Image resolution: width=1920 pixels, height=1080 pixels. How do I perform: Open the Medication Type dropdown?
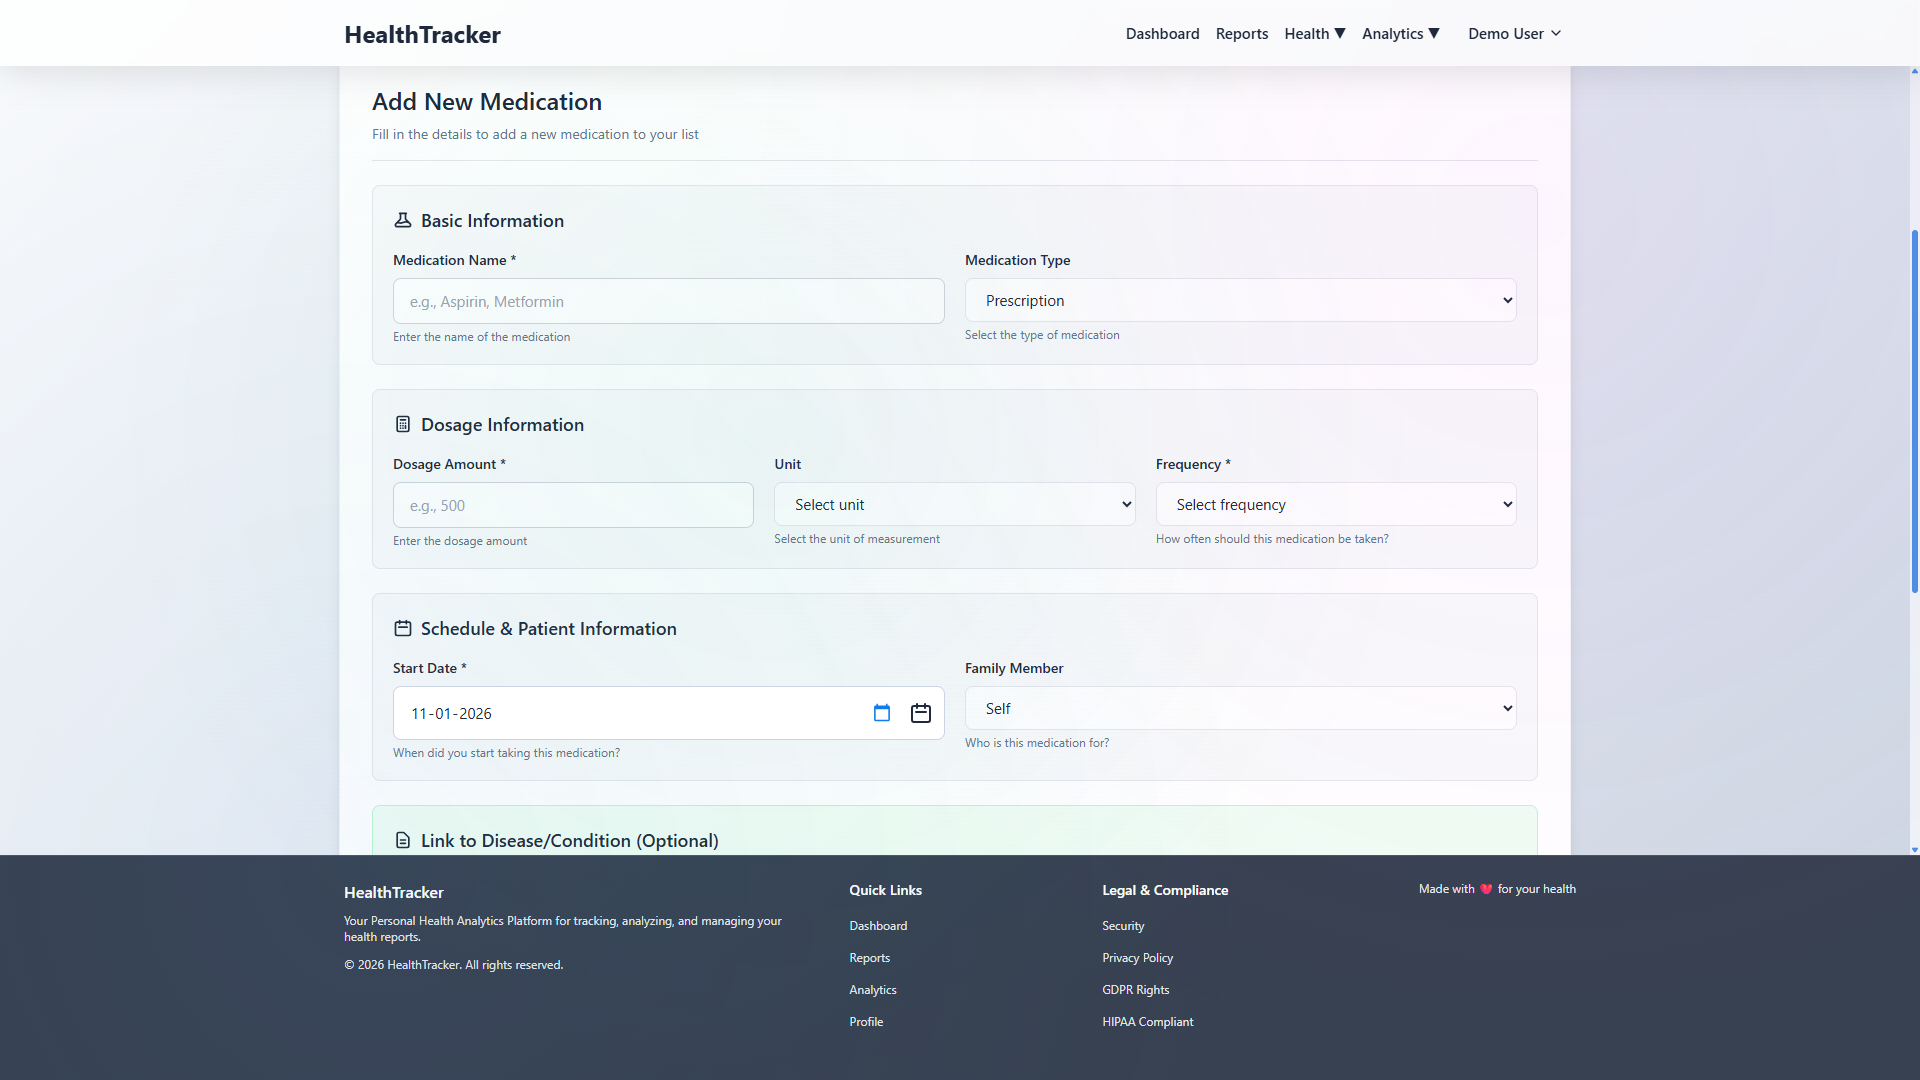click(x=1240, y=301)
